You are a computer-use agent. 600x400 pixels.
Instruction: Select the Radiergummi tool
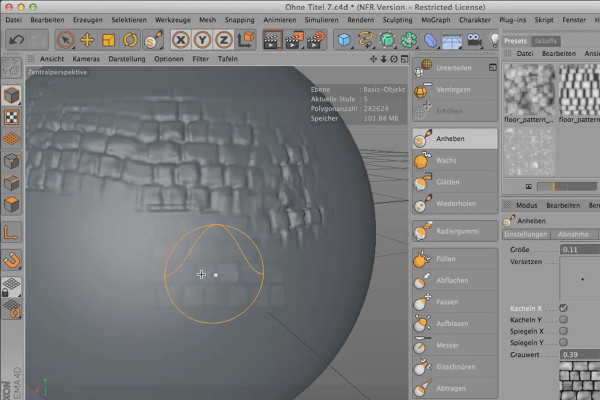455,231
